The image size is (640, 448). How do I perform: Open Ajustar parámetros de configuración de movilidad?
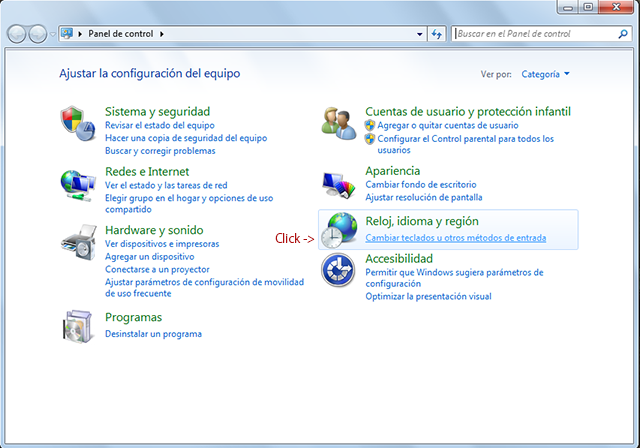pos(204,288)
